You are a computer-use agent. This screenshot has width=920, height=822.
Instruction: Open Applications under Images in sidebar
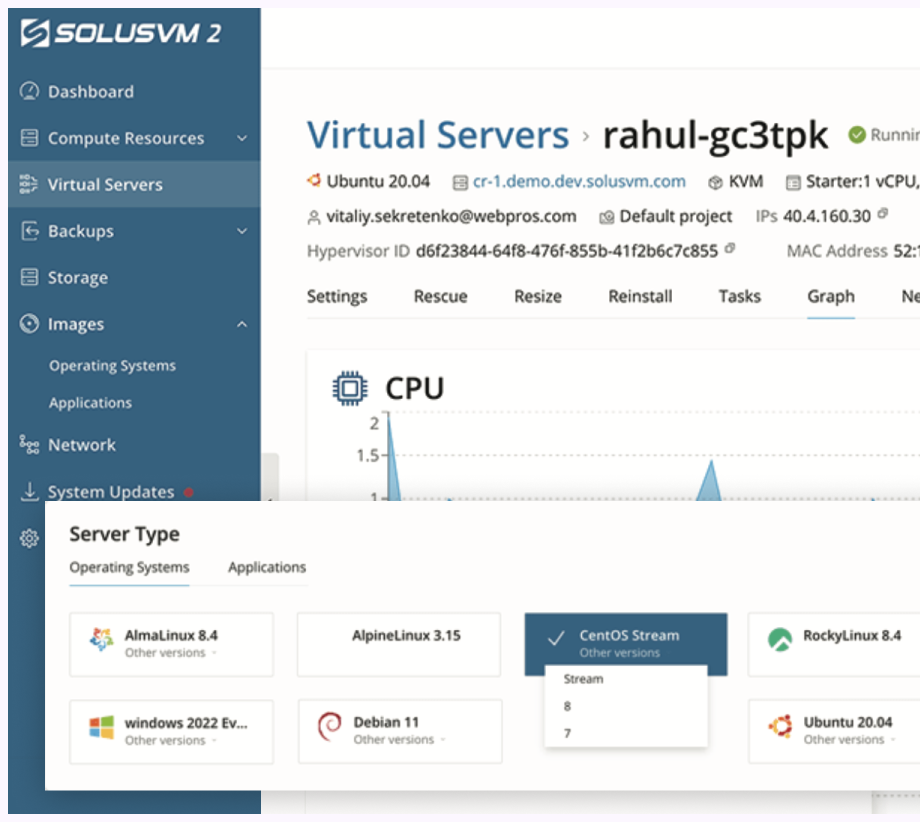click(90, 403)
